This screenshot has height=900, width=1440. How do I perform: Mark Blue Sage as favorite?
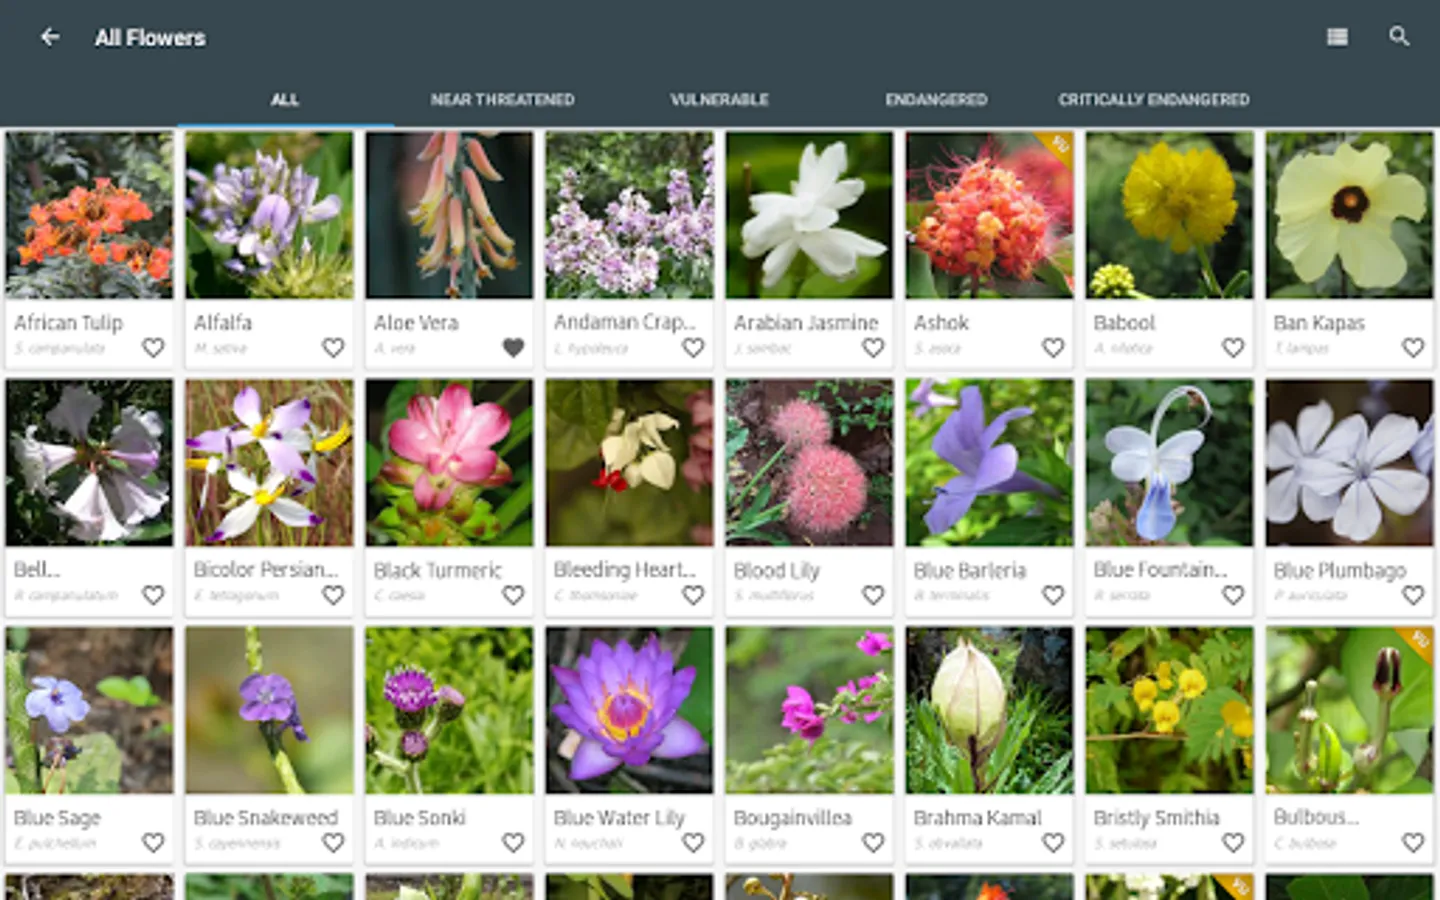point(153,843)
